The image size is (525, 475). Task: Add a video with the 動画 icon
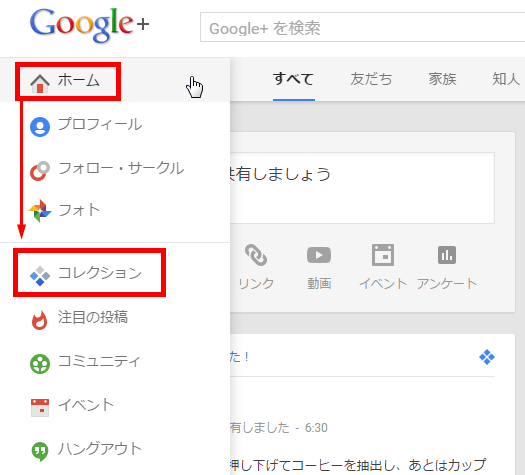pyautogui.click(x=319, y=255)
